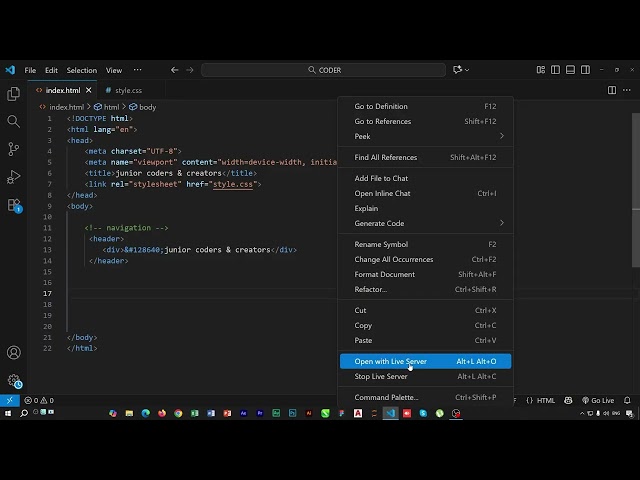This screenshot has width=640, height=480.
Task: Select the index.html editor tab
Action: pos(62,90)
